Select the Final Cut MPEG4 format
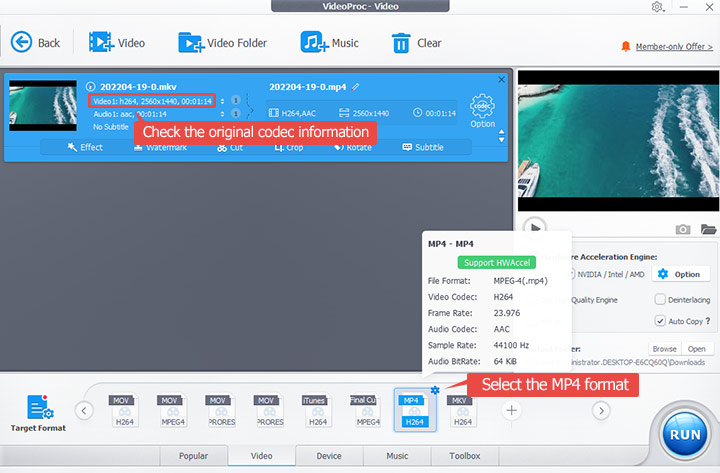The height and width of the screenshot is (473, 720). tap(366, 411)
